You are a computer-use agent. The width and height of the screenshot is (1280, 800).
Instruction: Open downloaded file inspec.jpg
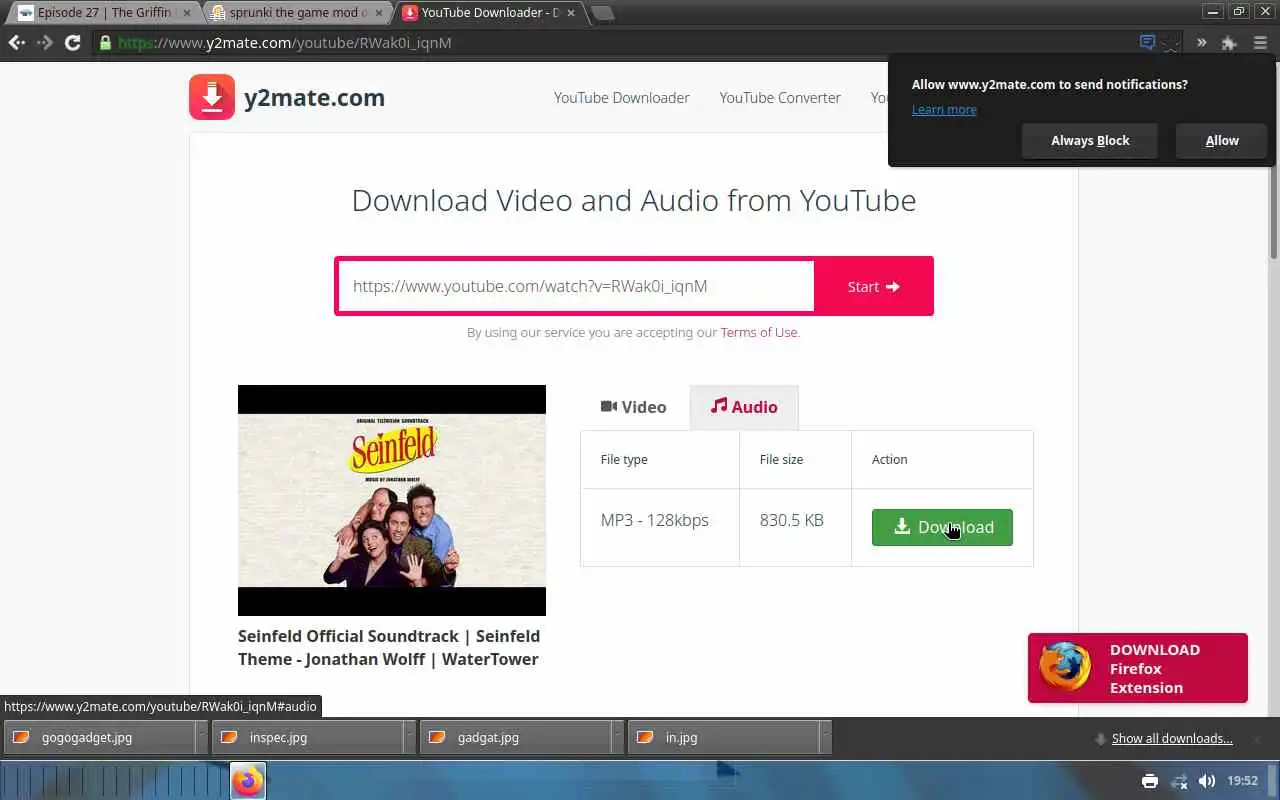pyautogui.click(x=308, y=737)
